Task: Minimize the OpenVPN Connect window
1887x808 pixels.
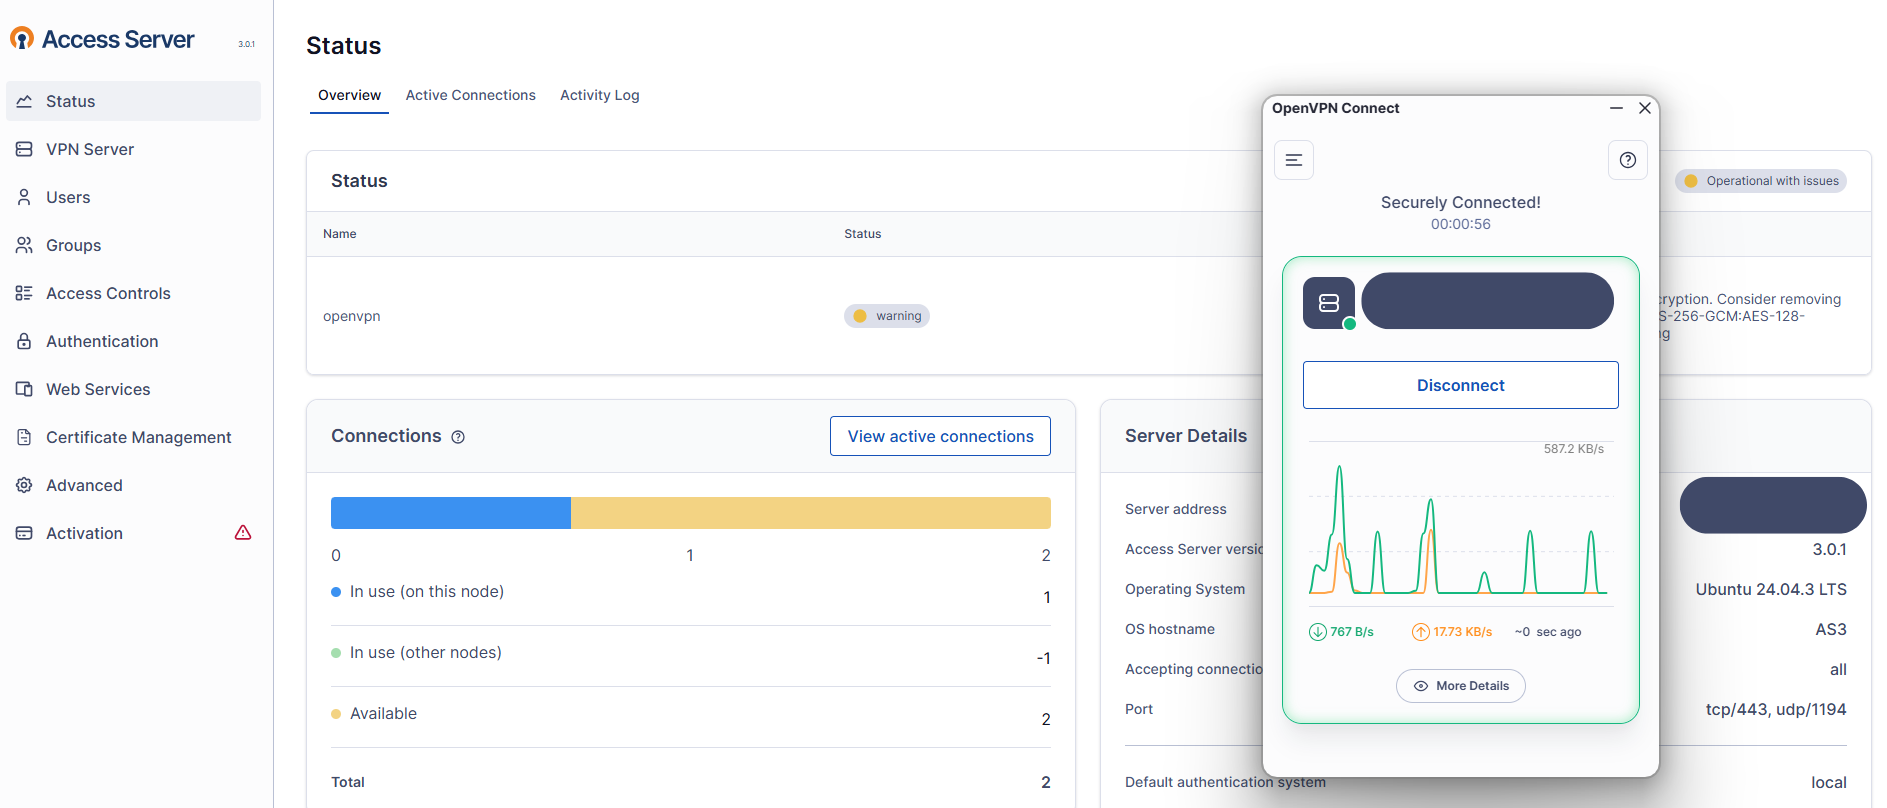Action: click(1616, 108)
